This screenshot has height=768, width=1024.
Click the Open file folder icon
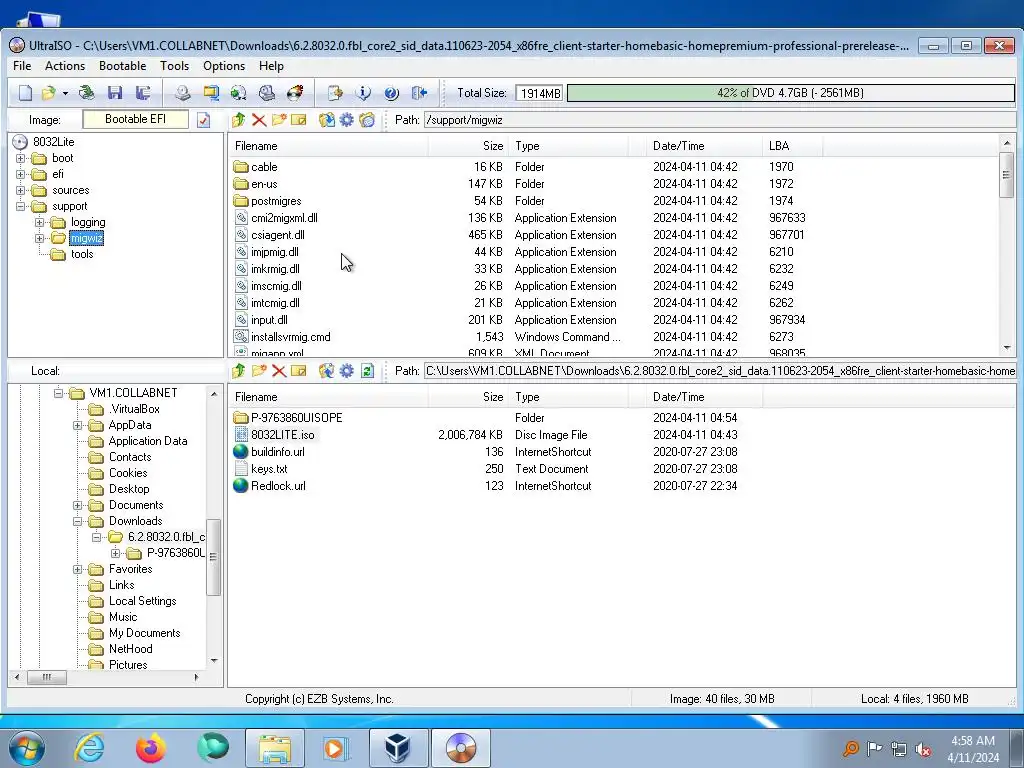click(x=48, y=93)
